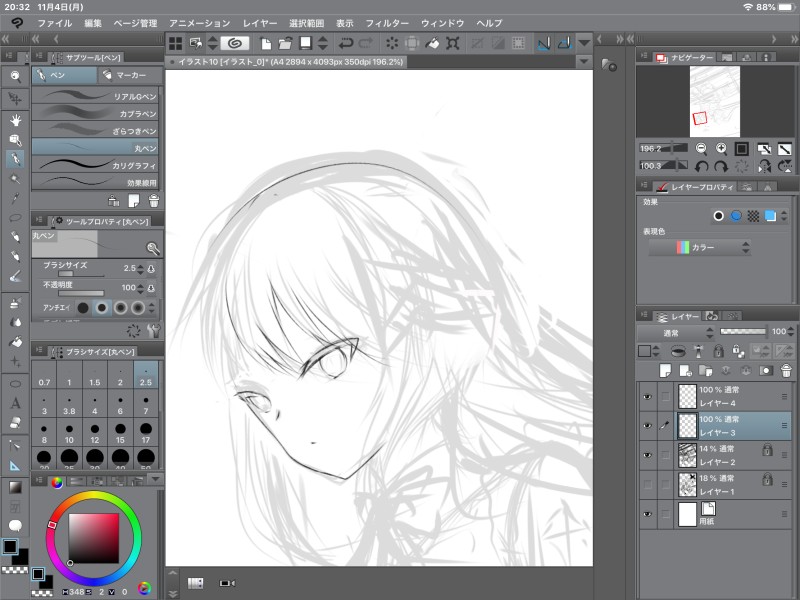Click the New file icon
Screen dimensions: 800x600
[x=266, y=43]
